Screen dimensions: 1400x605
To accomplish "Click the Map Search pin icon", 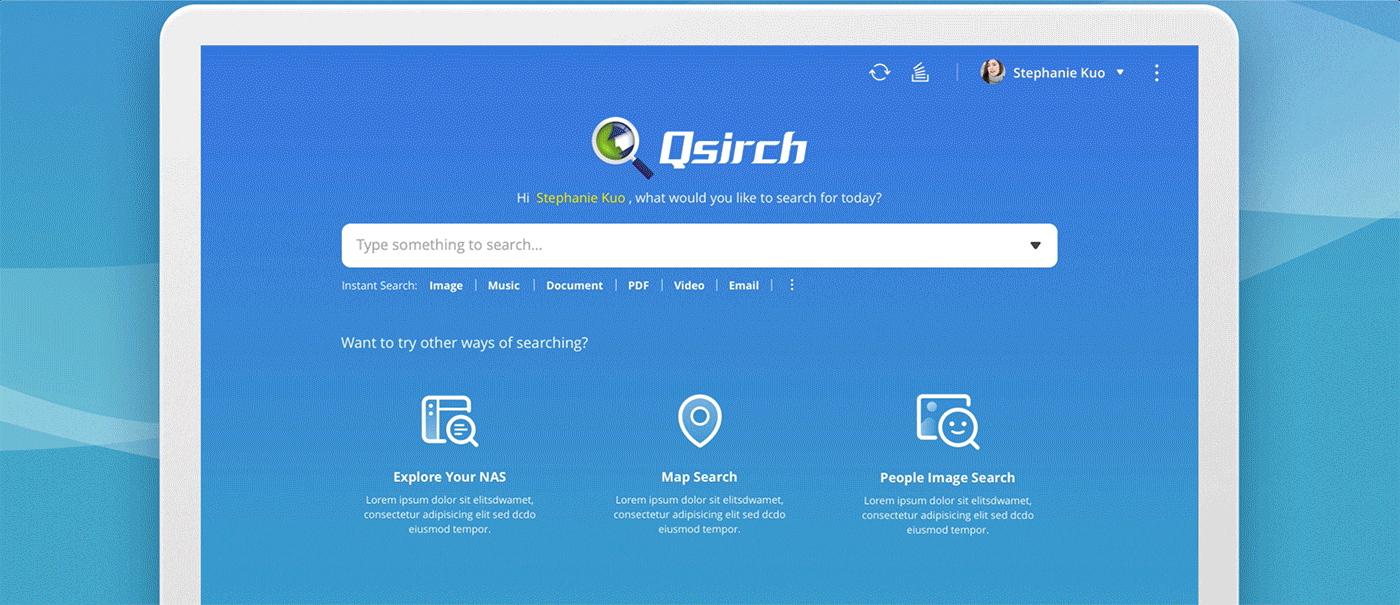I will click(699, 420).
